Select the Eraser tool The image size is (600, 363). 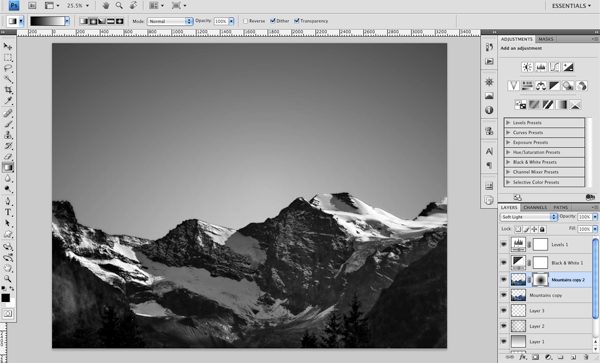(x=8, y=156)
